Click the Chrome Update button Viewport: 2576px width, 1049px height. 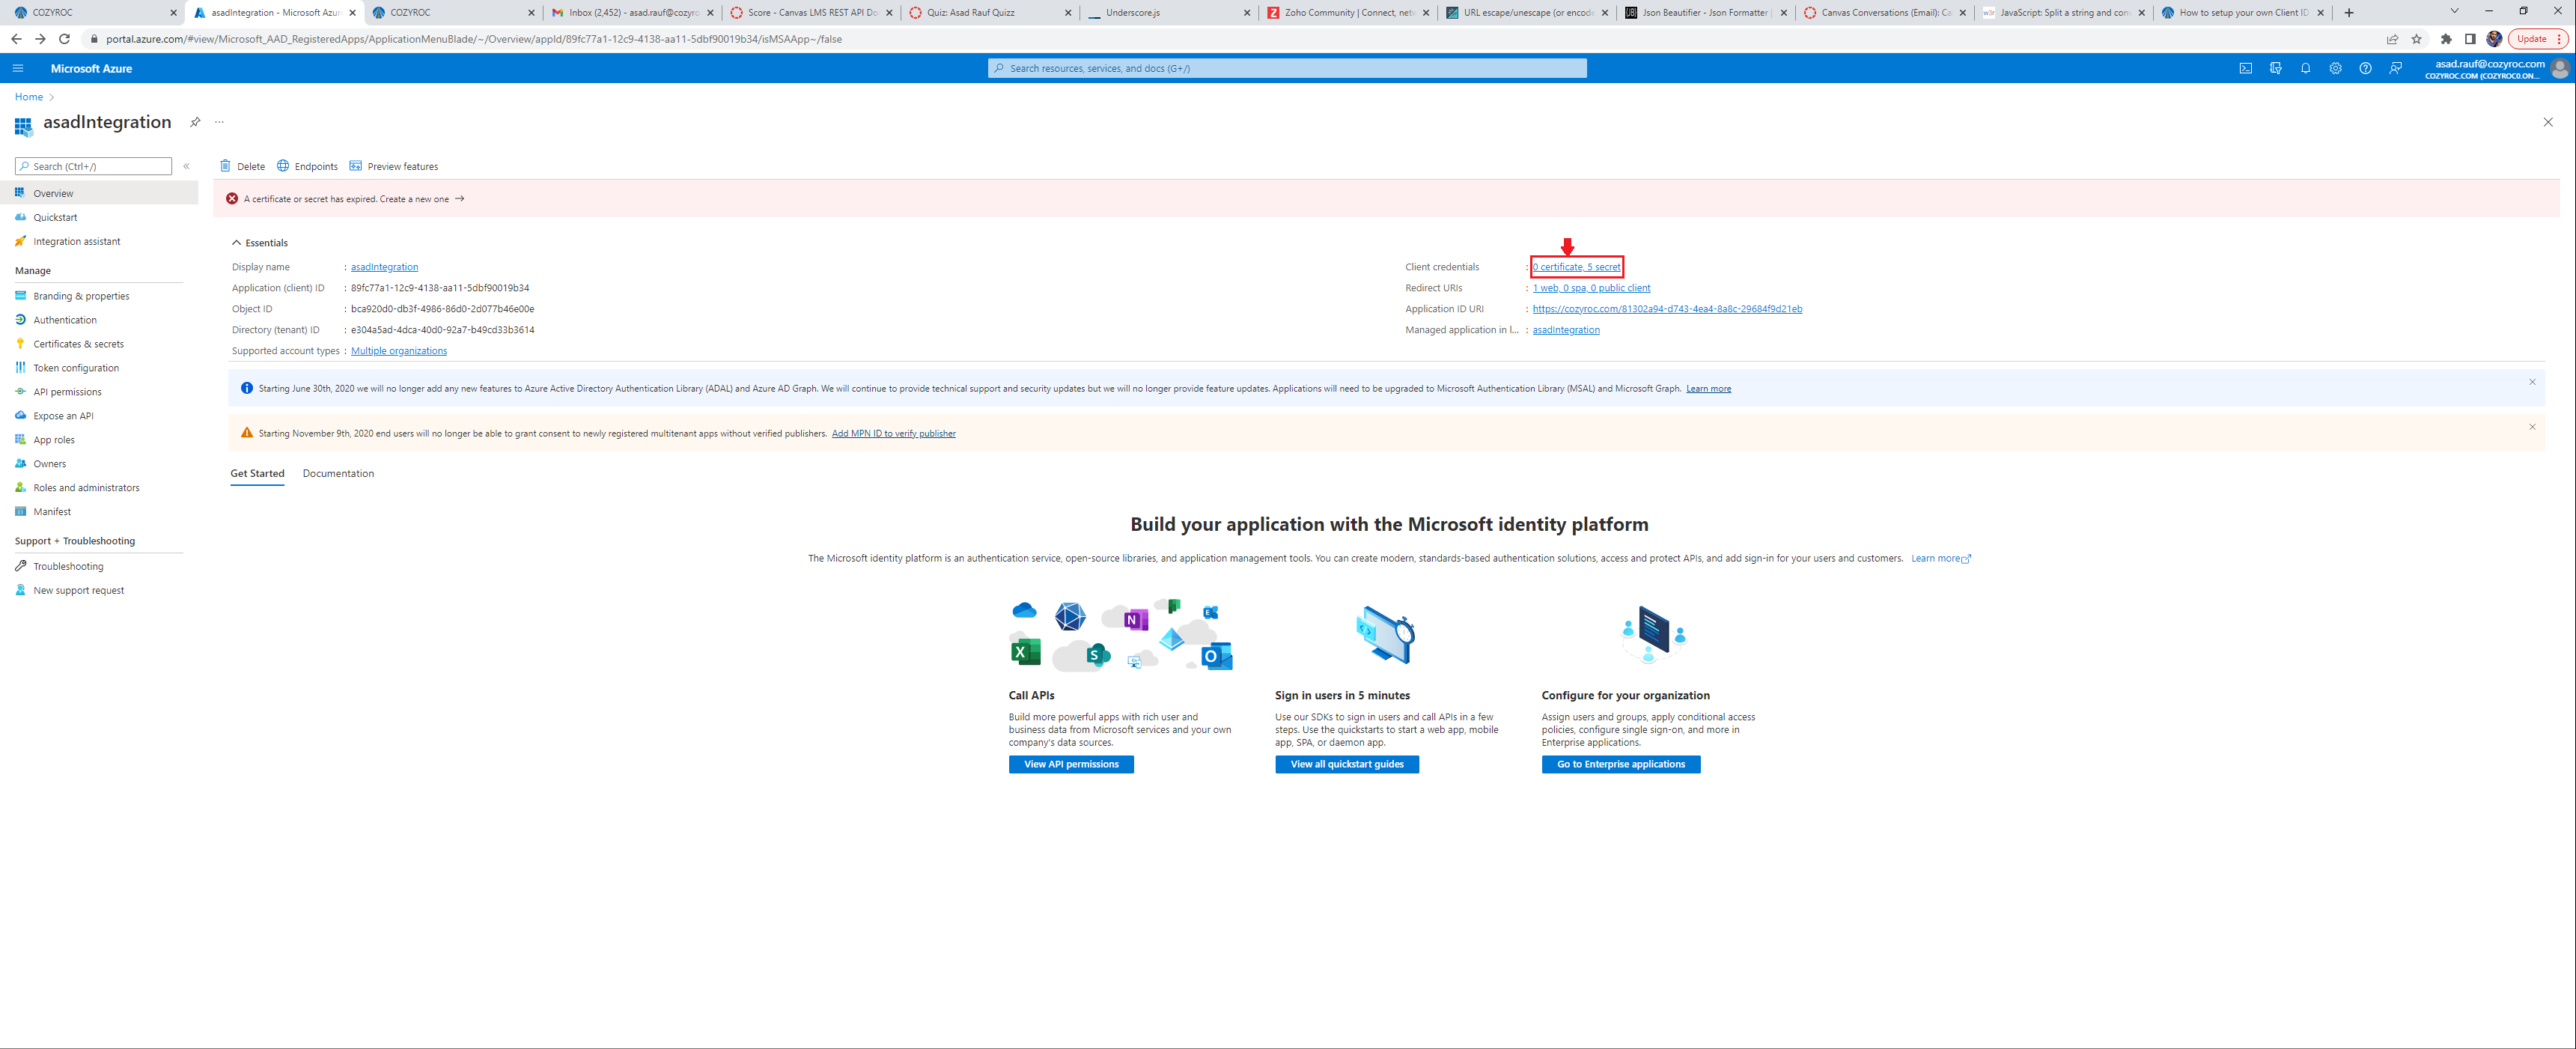pyautogui.click(x=2536, y=39)
